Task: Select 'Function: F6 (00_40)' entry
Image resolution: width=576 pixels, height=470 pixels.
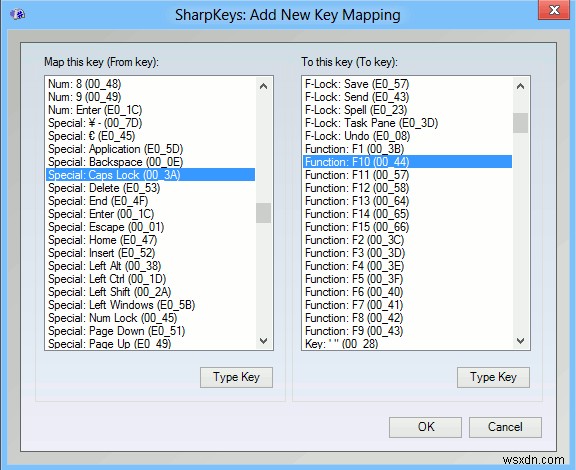Action: [x=407, y=292]
